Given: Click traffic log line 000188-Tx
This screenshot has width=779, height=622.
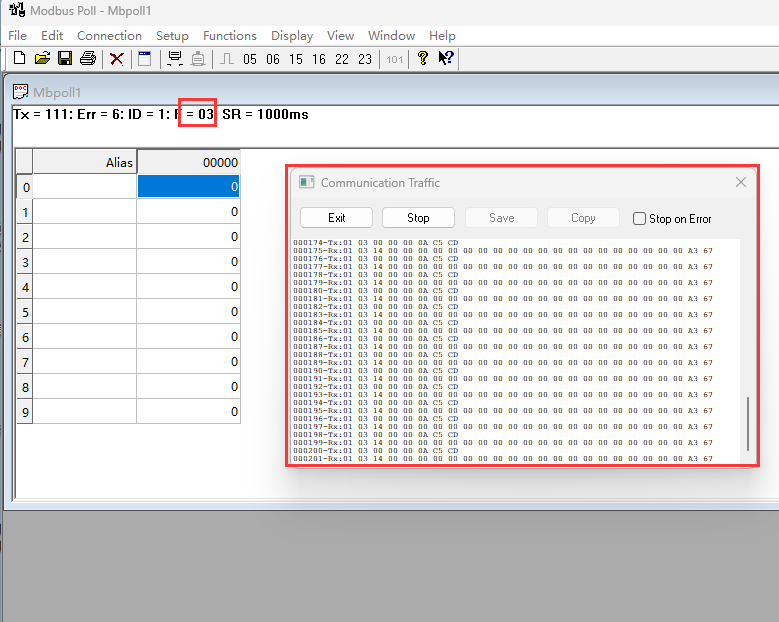Looking at the screenshot, I should (x=376, y=354).
